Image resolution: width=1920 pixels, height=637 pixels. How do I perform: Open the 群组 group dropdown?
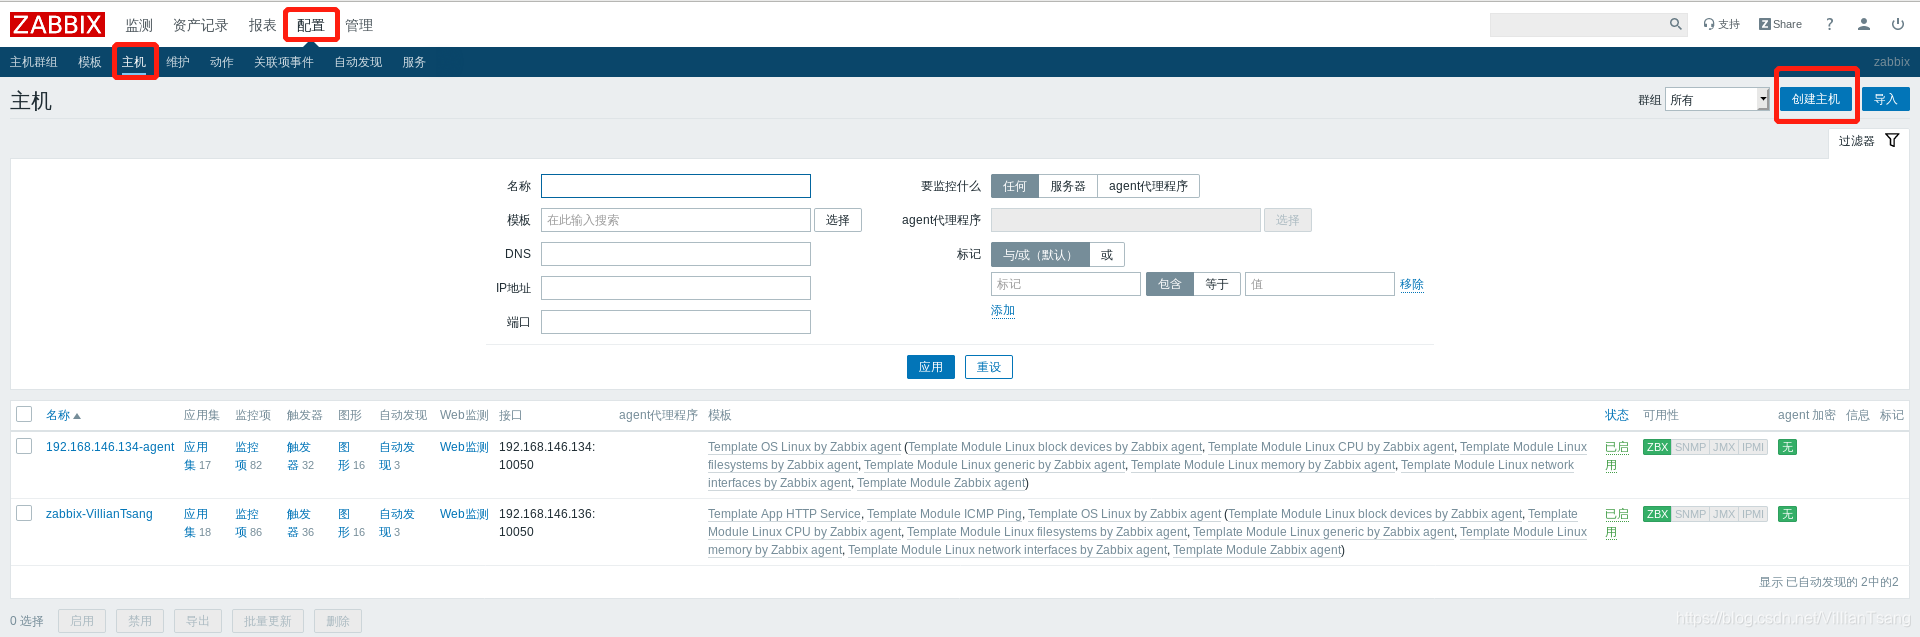coord(1717,99)
